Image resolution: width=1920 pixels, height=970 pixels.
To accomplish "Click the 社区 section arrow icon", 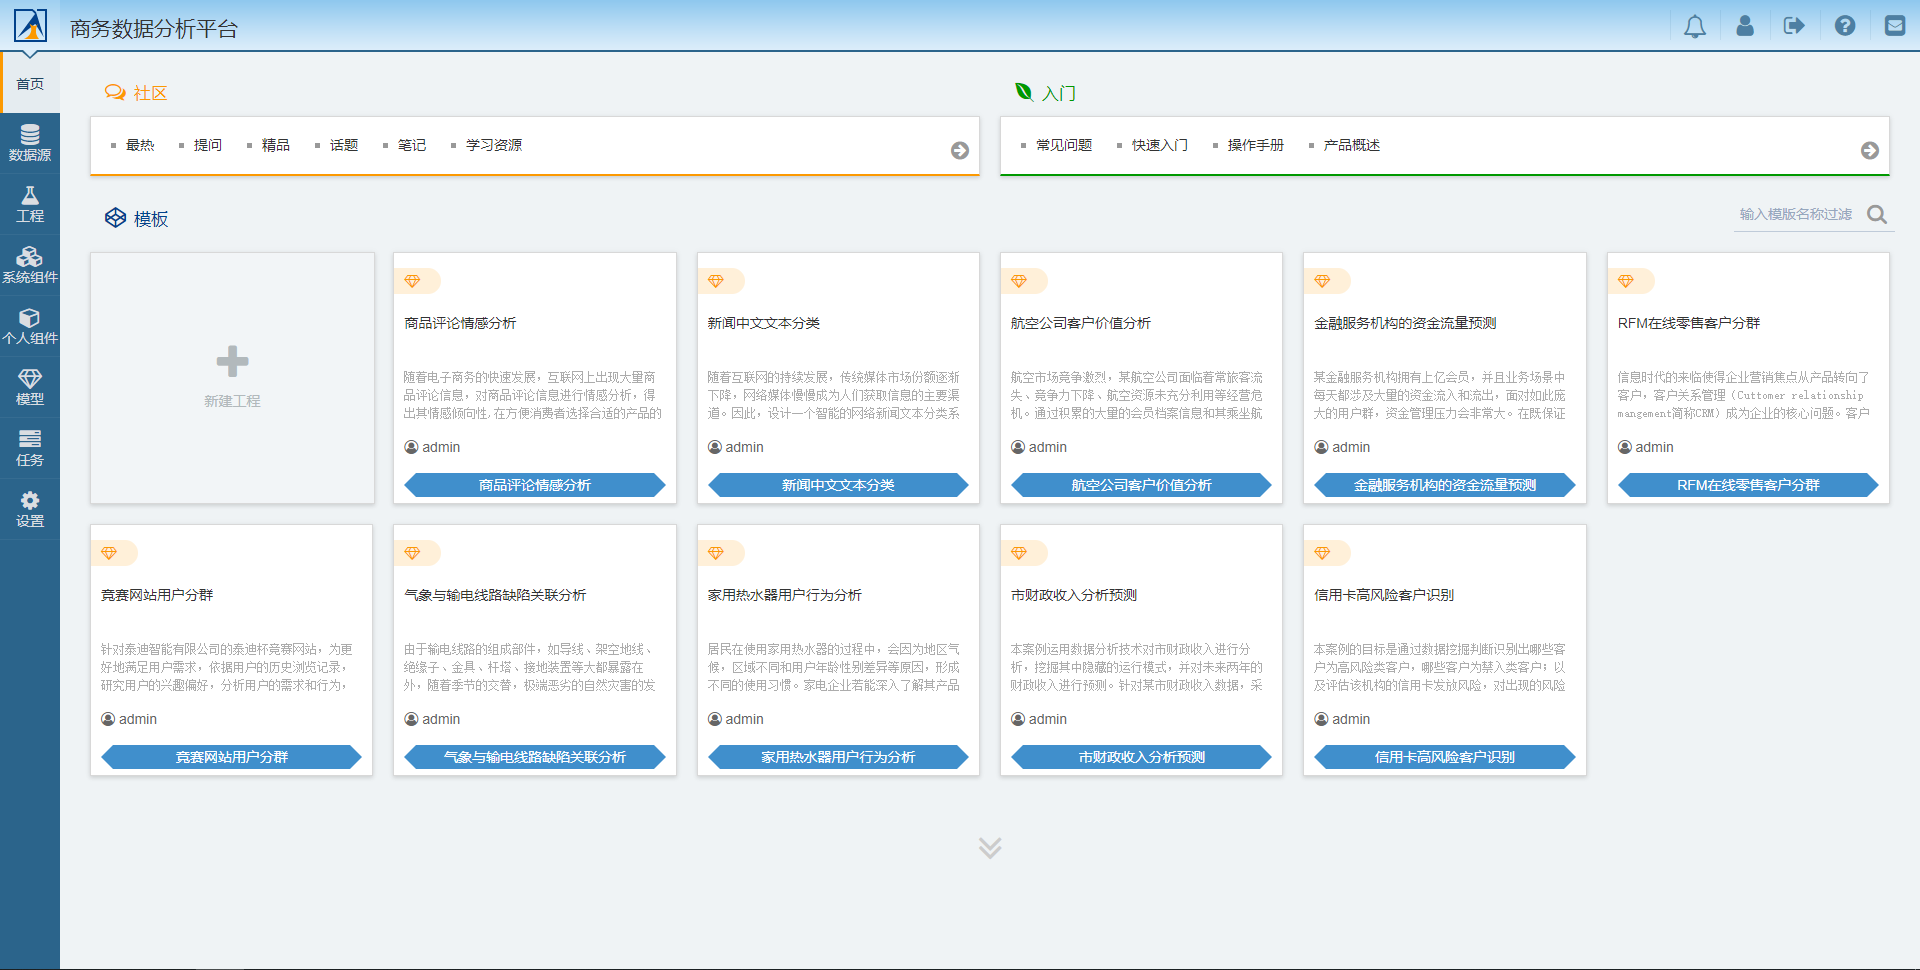I will coord(960,150).
